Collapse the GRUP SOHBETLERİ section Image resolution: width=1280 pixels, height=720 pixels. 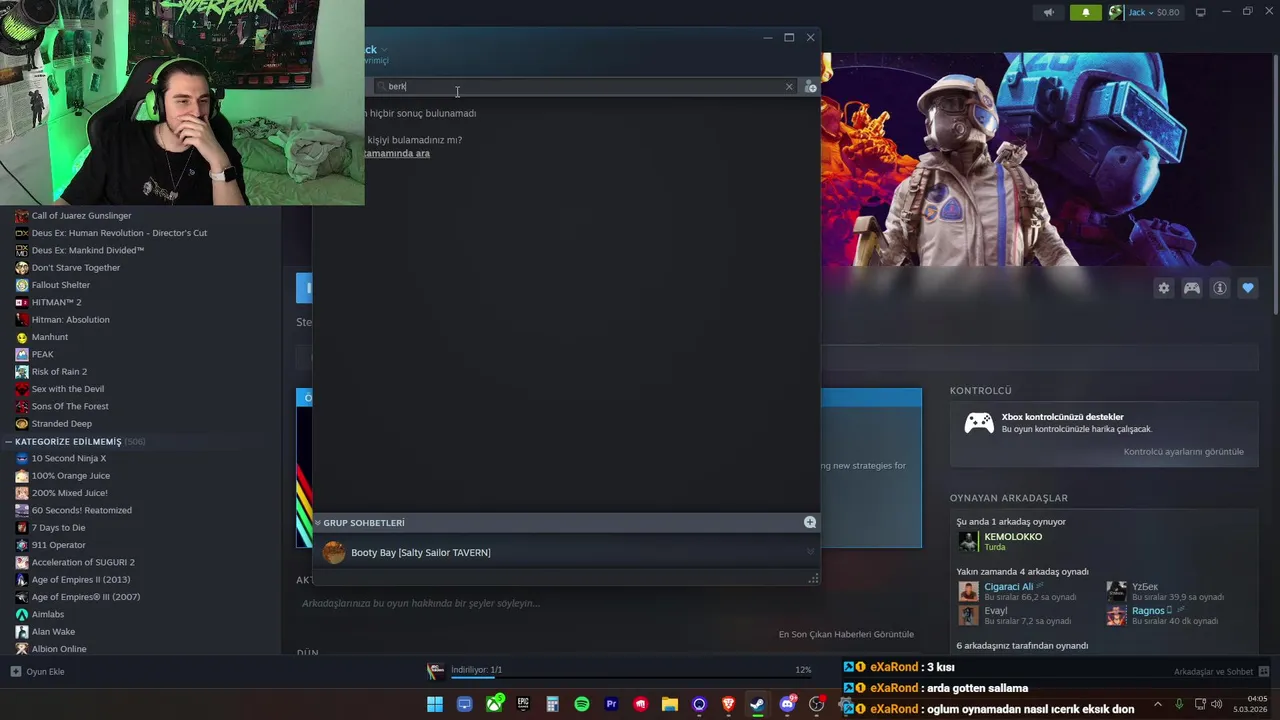[x=363, y=523]
